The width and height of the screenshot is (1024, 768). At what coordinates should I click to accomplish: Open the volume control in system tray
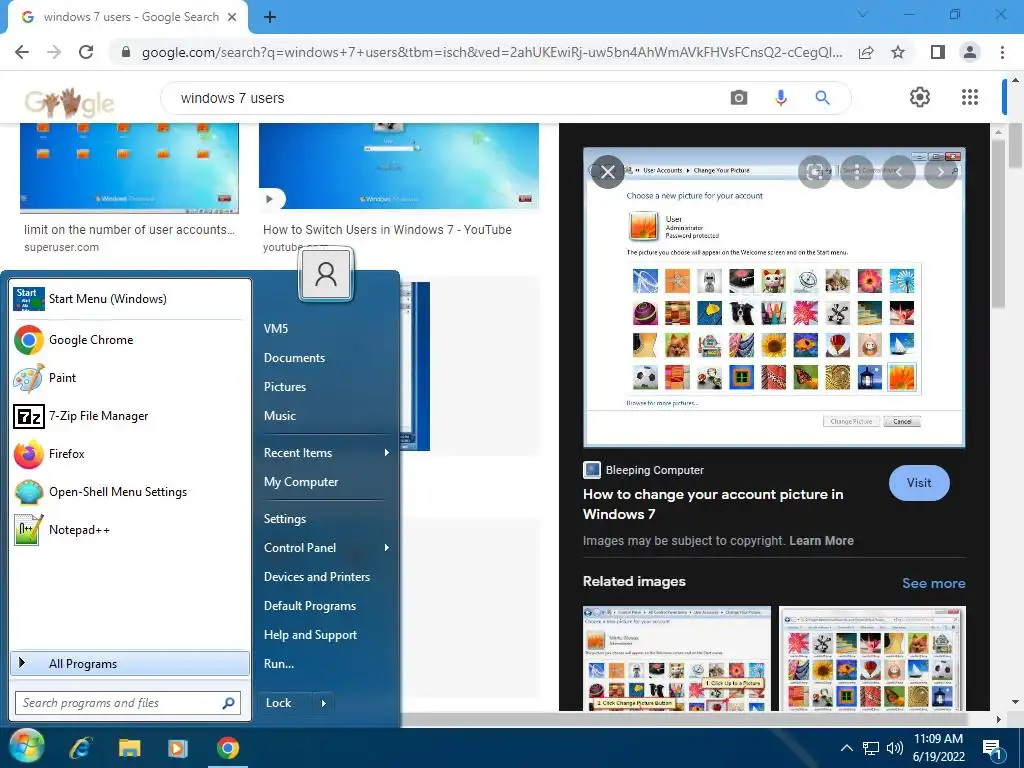pyautogui.click(x=895, y=748)
